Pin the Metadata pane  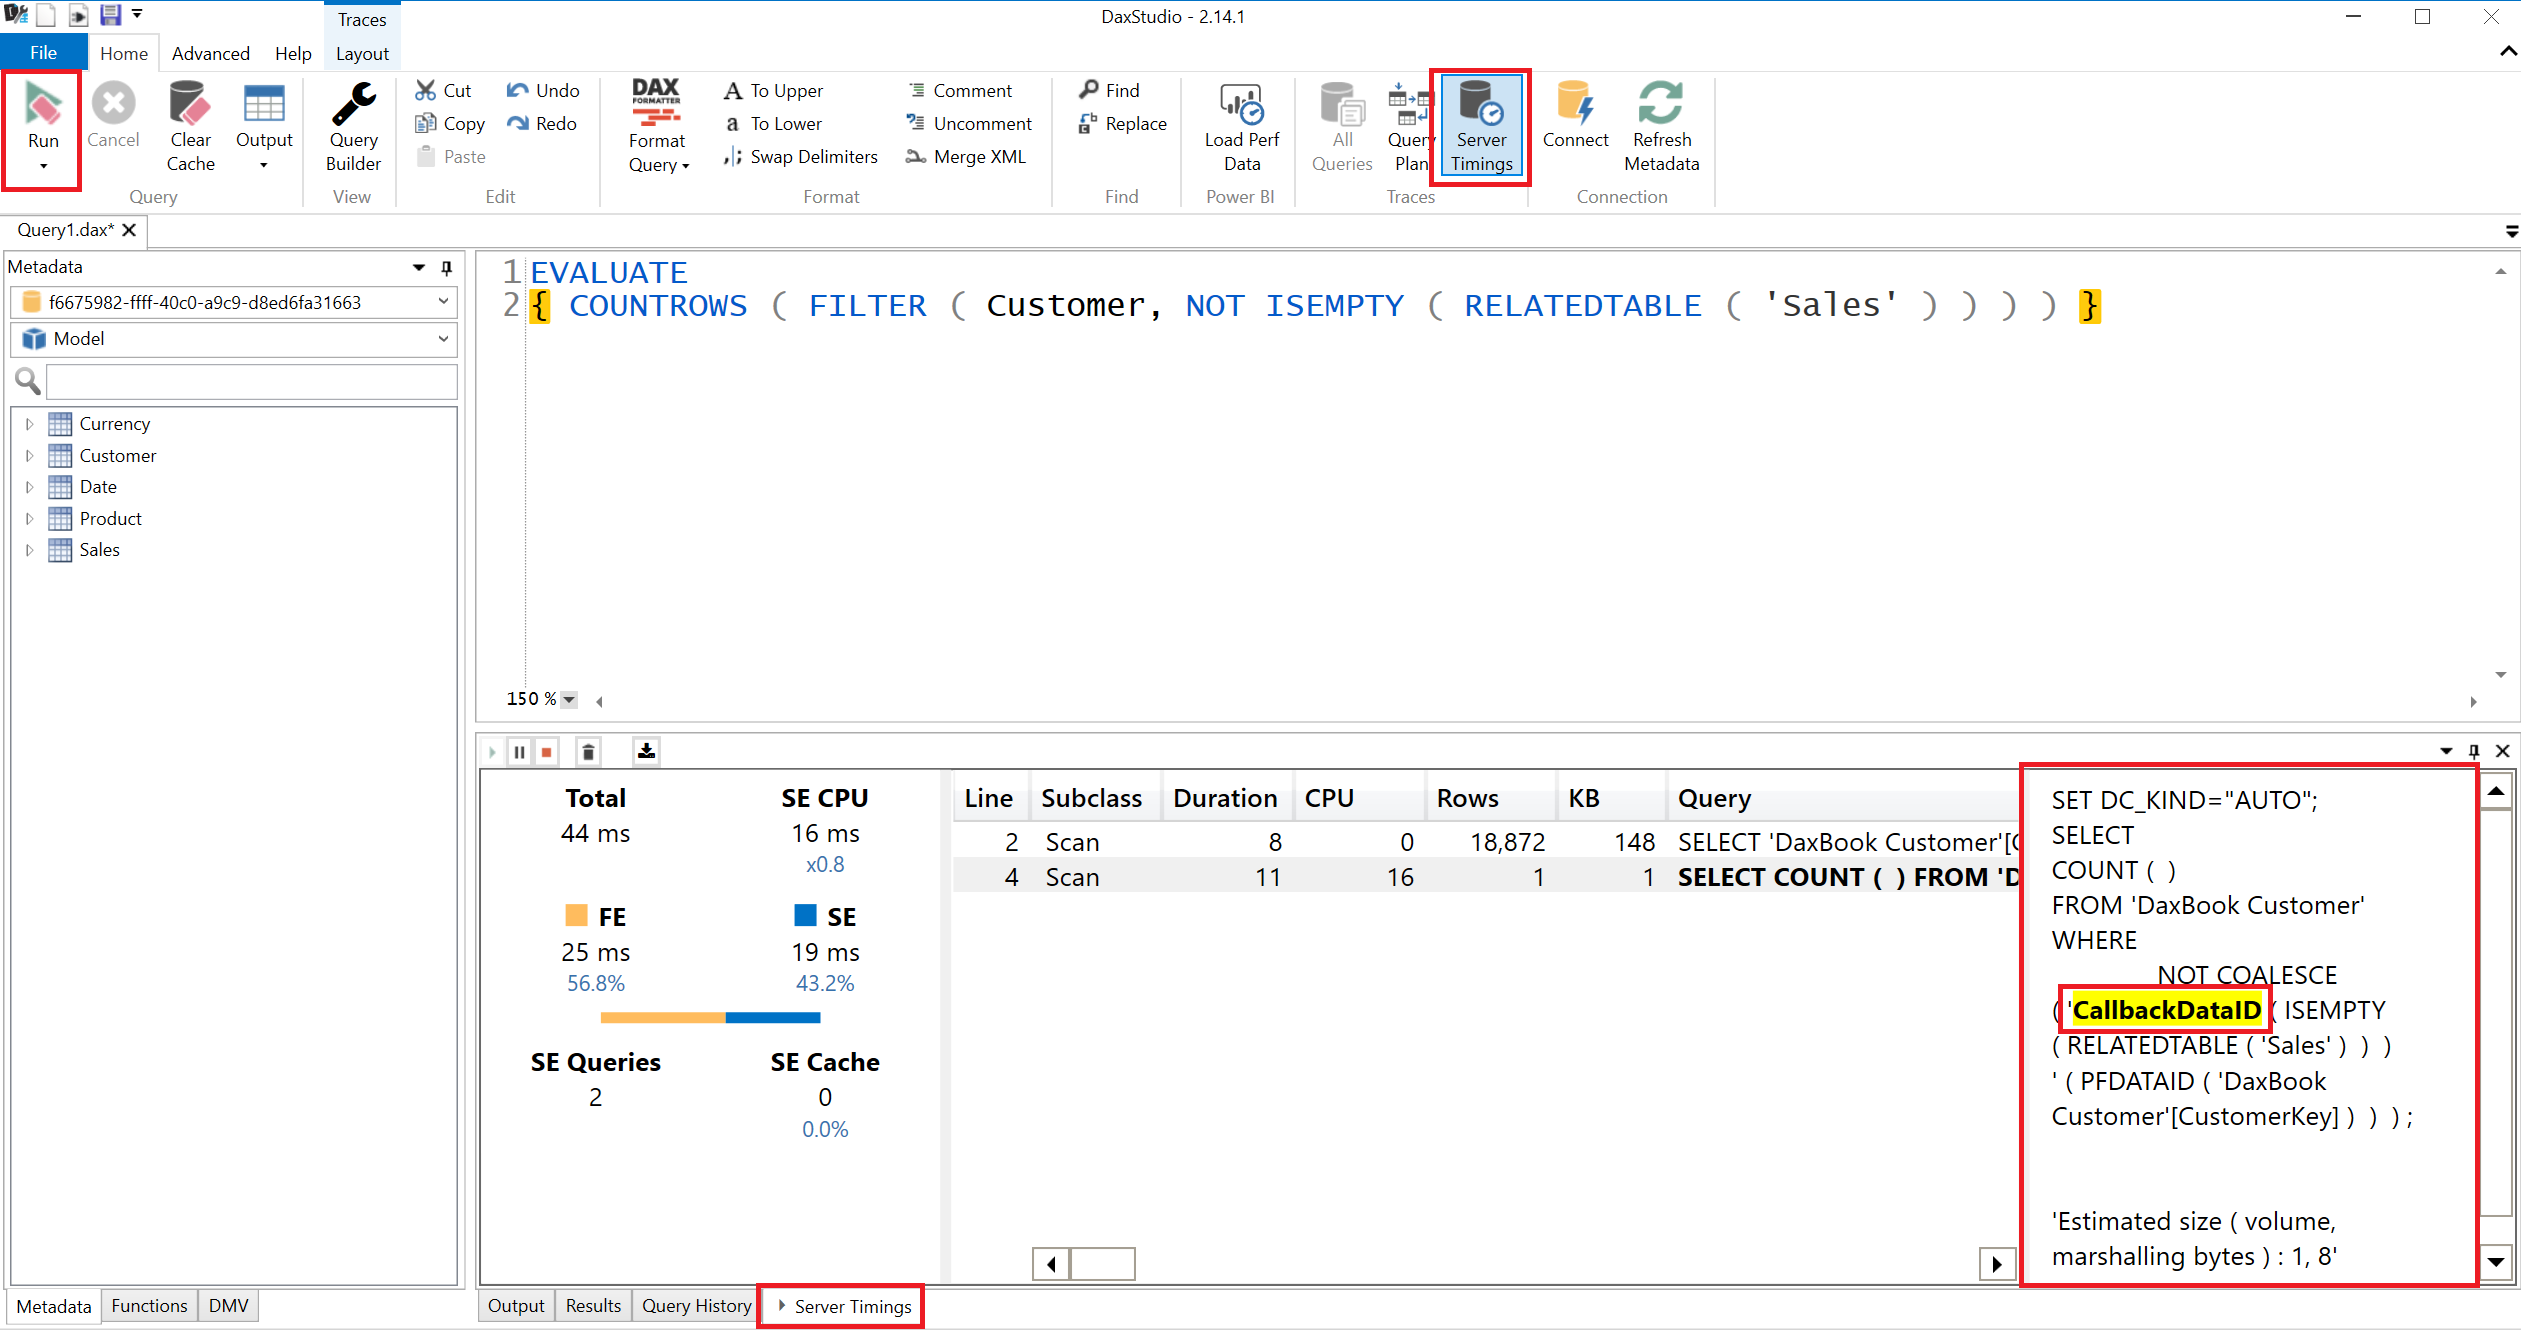[x=447, y=267]
